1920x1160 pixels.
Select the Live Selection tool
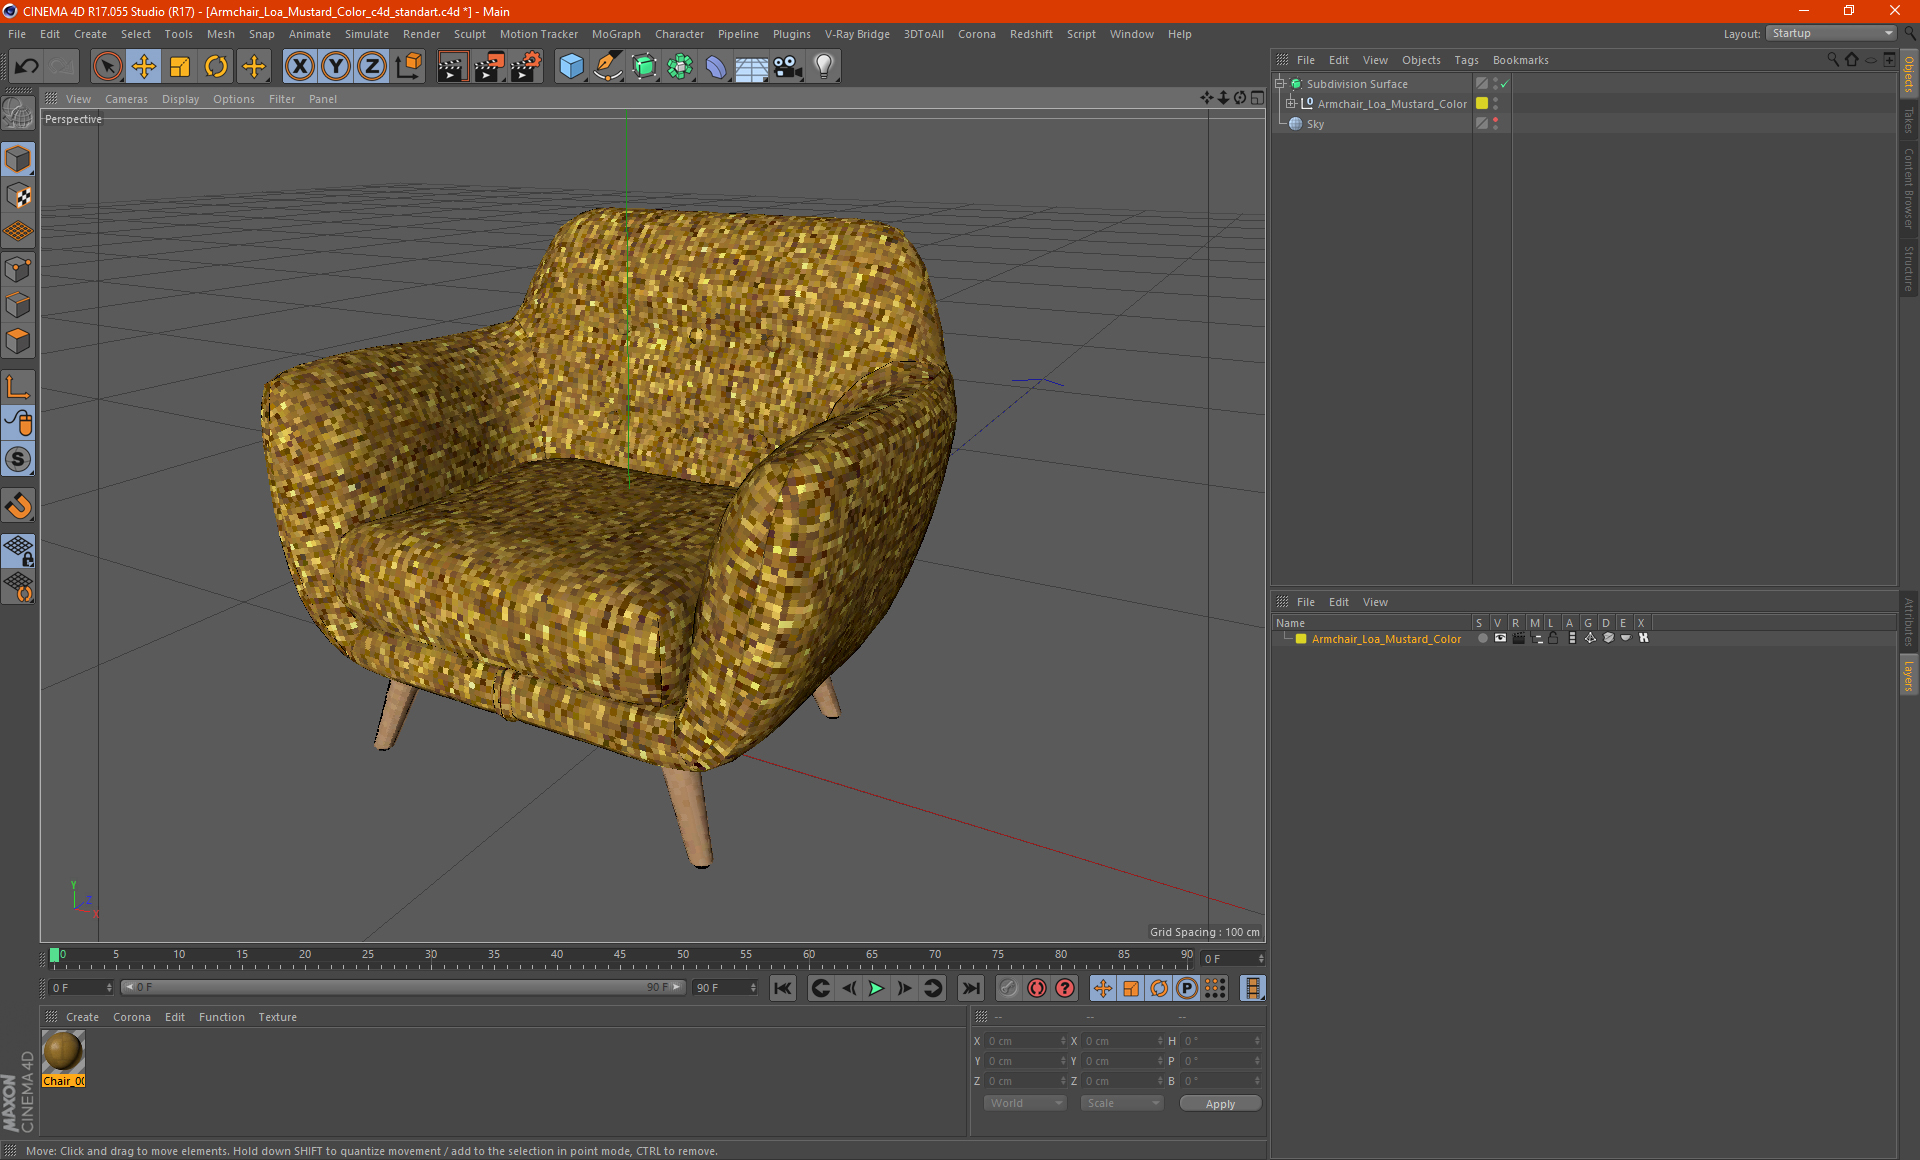[x=107, y=67]
